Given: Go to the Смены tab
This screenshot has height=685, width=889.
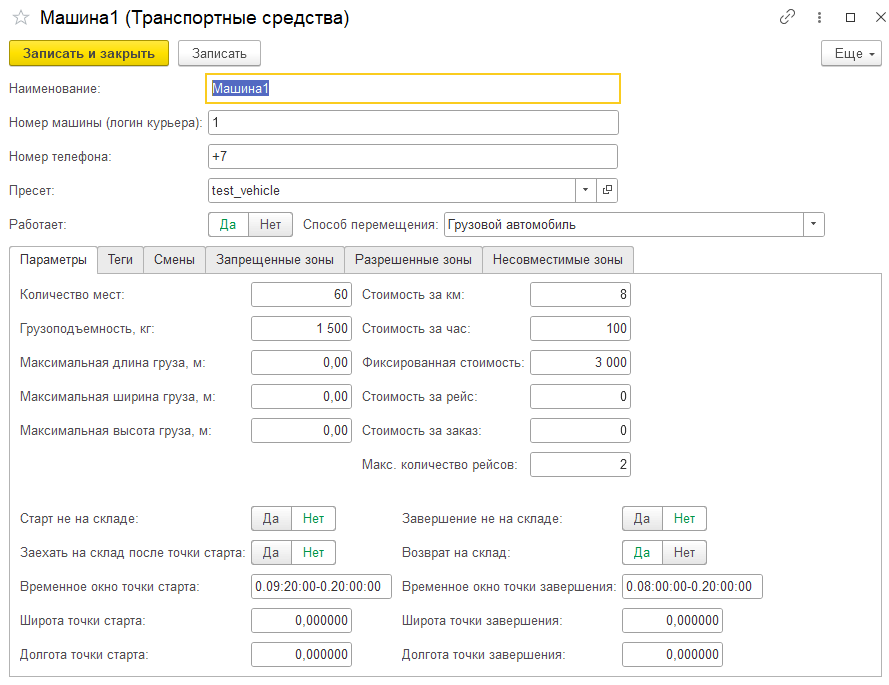Looking at the screenshot, I should pyautogui.click(x=174, y=260).
